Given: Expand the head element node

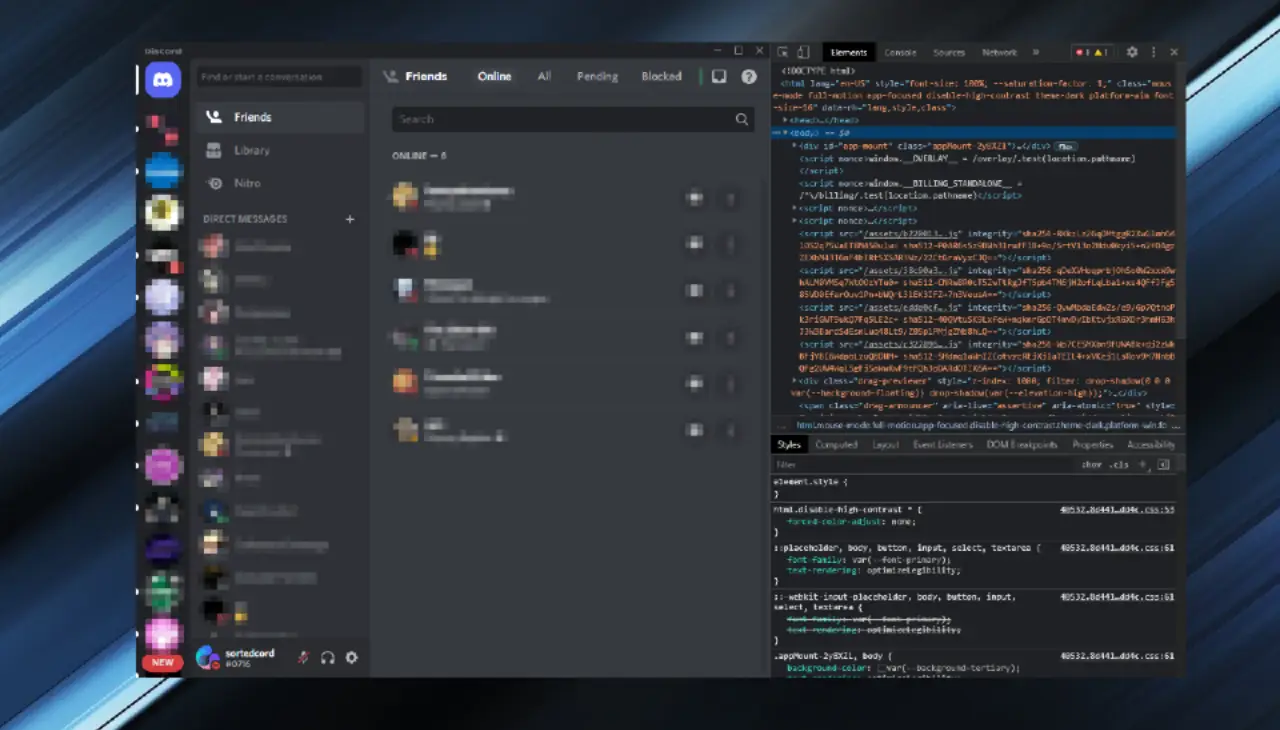Looking at the screenshot, I should tap(786, 120).
